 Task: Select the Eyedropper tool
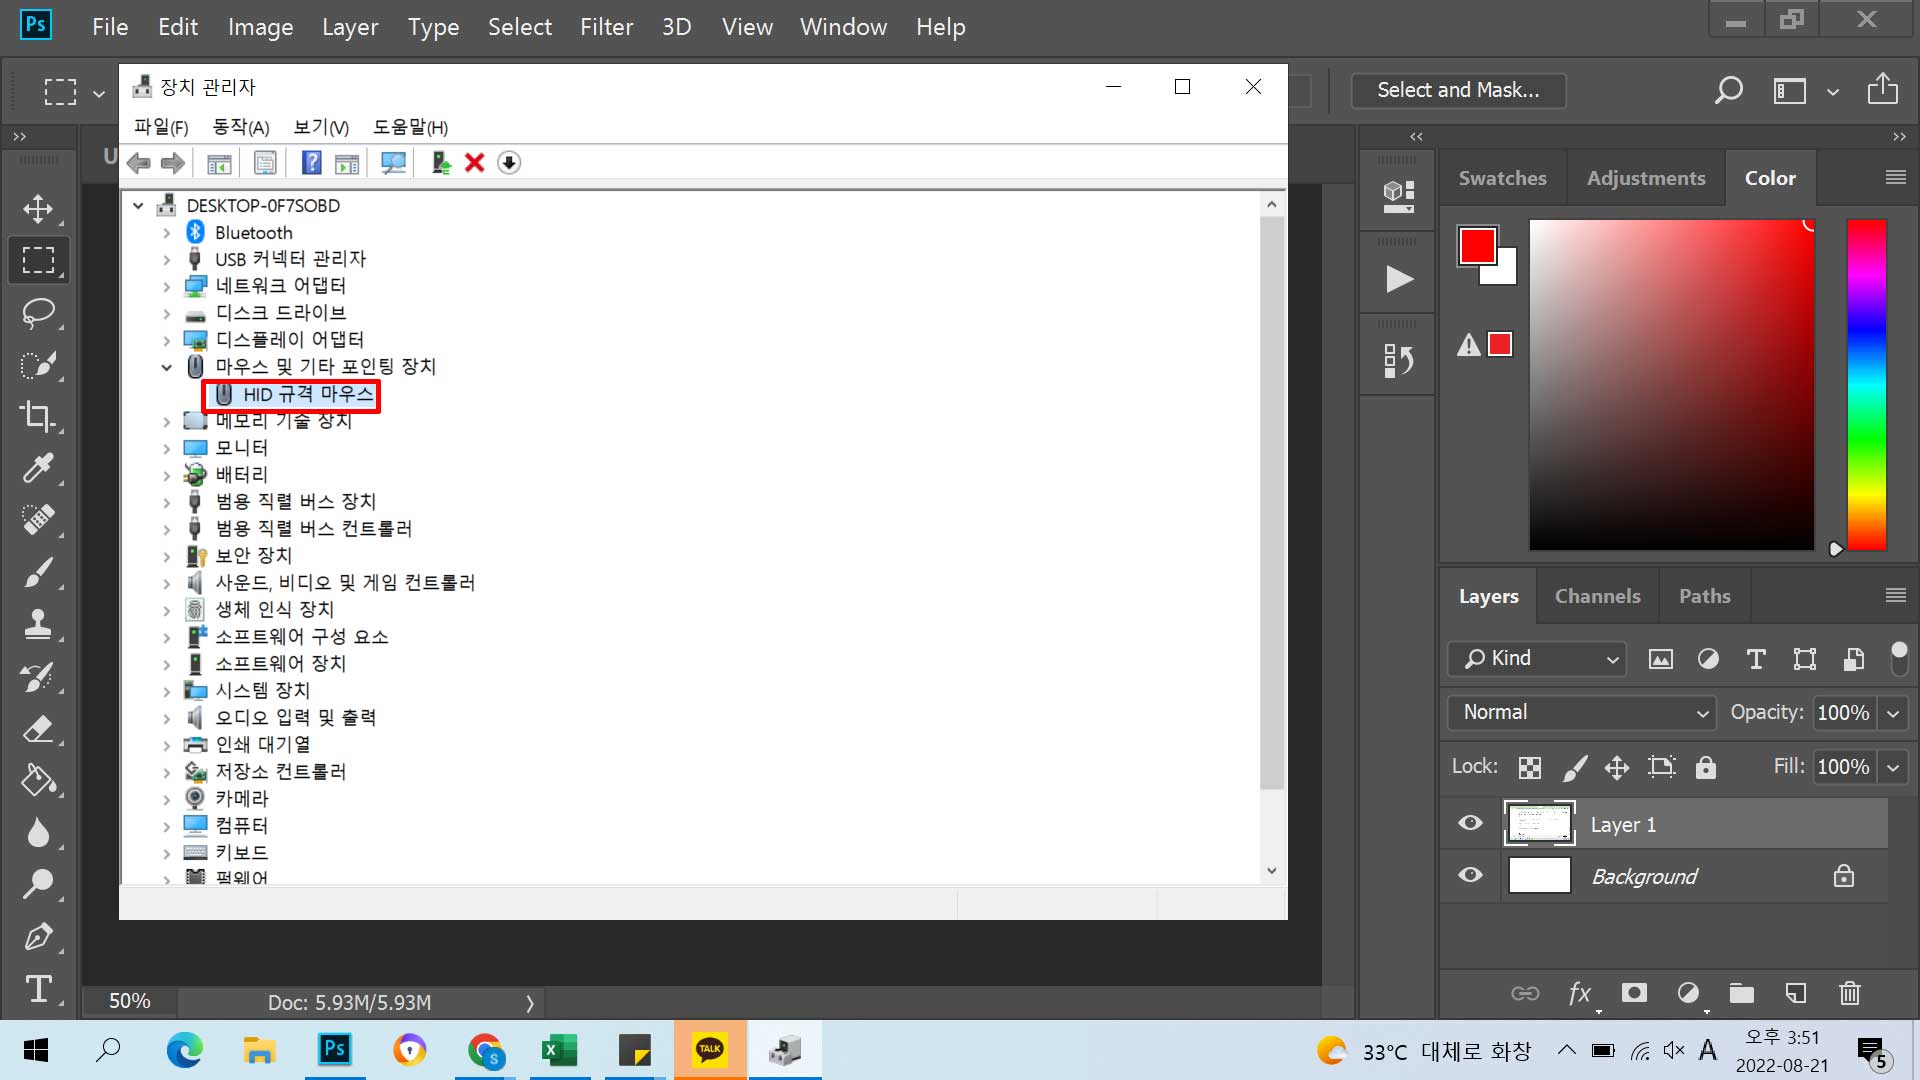(38, 468)
